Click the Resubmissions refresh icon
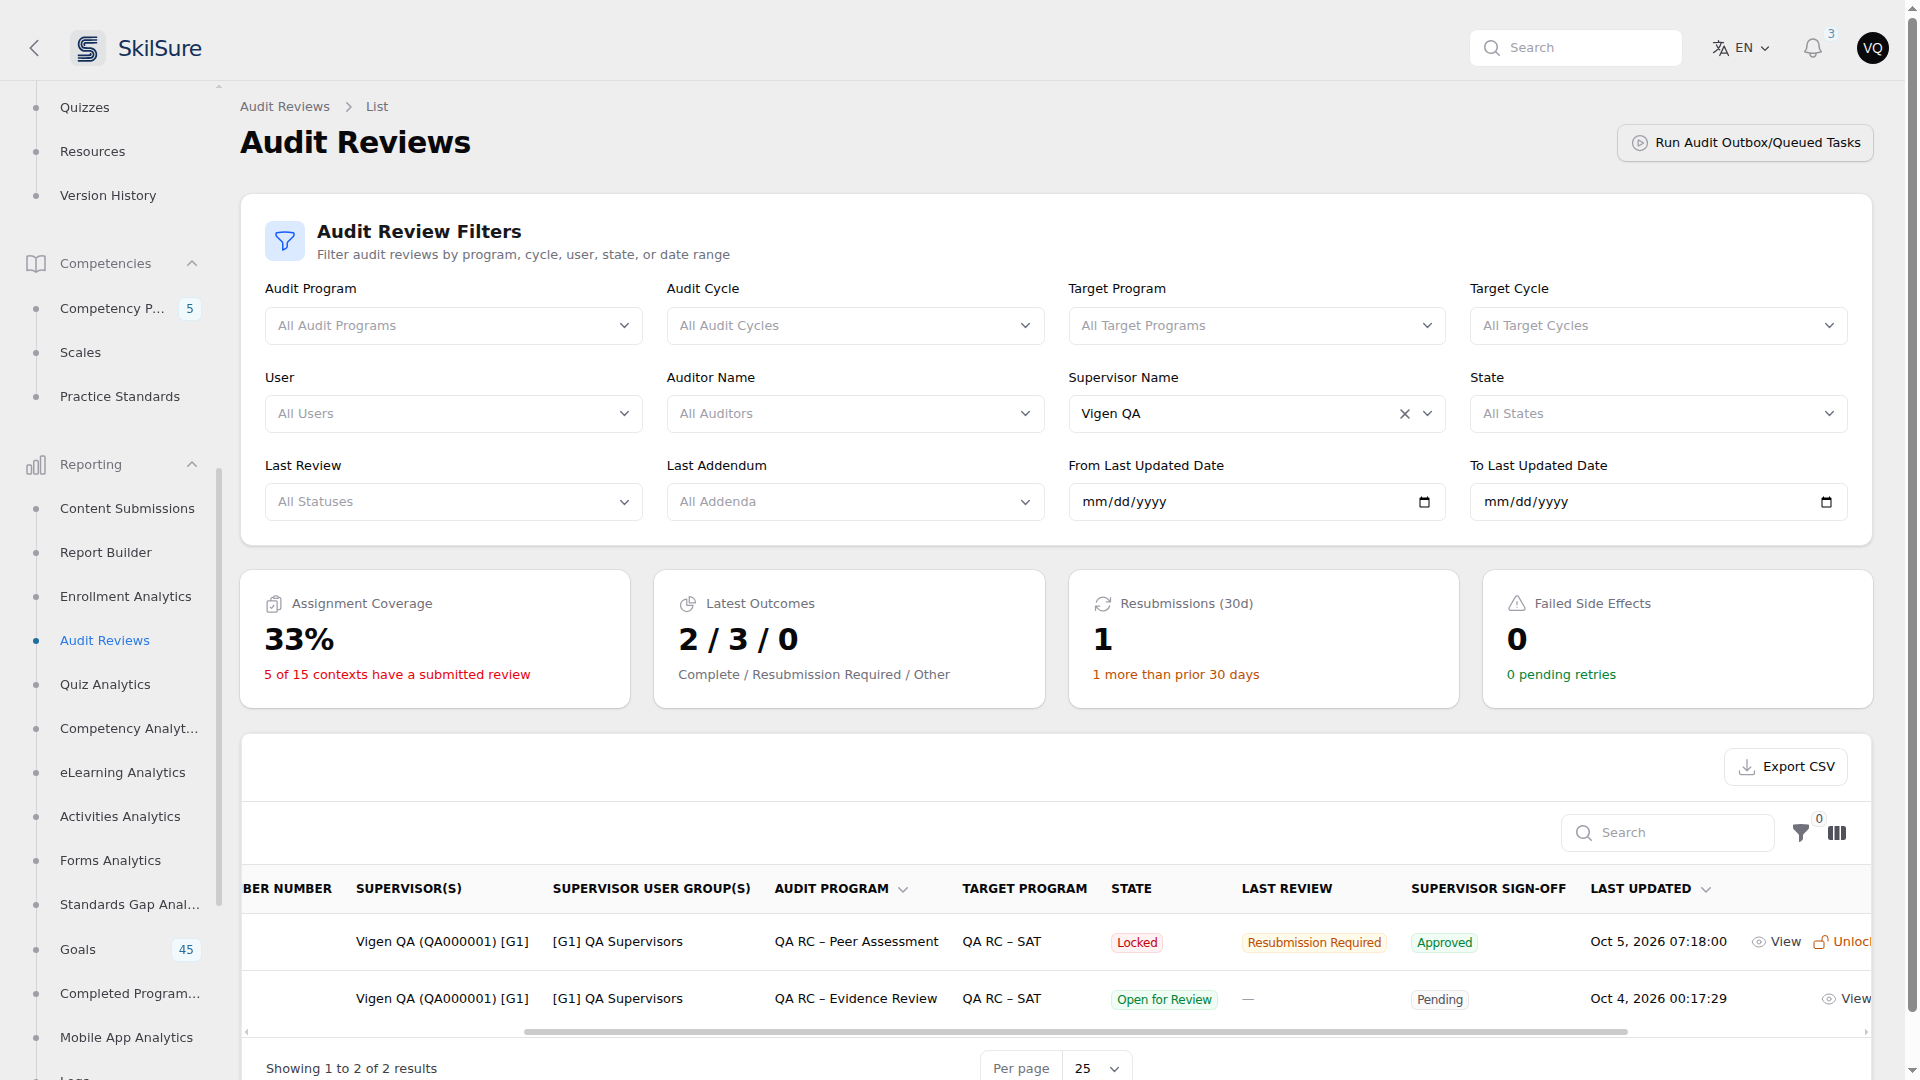 tap(1102, 604)
